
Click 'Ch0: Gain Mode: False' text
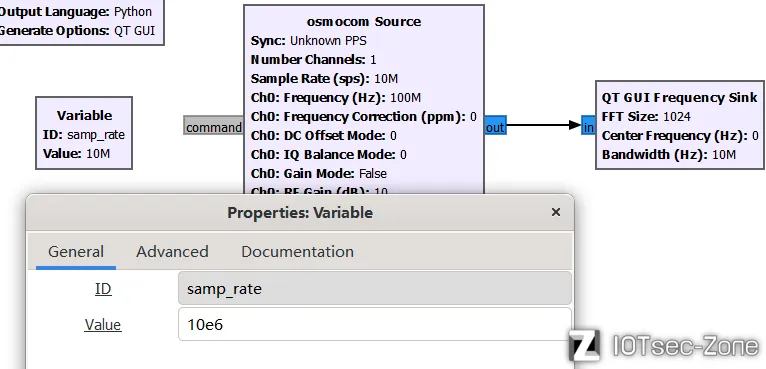(x=319, y=174)
